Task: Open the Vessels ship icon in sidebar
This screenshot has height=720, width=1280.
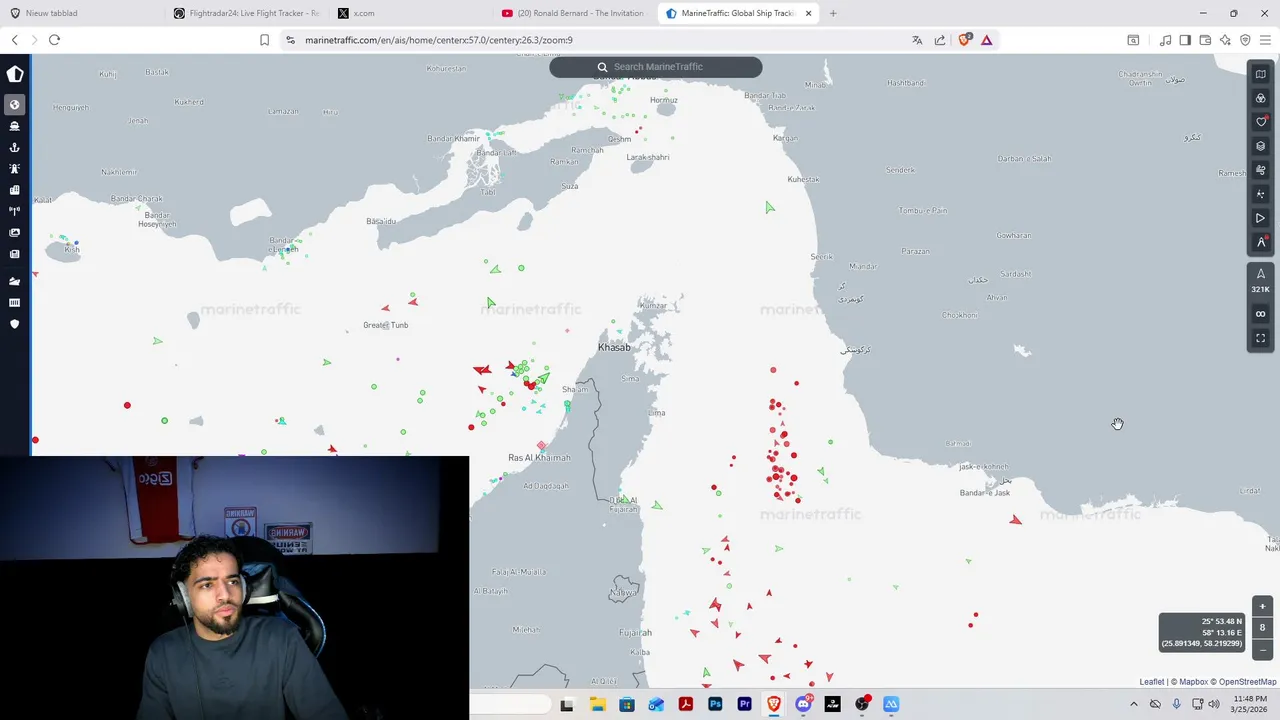Action: pyautogui.click(x=15, y=126)
